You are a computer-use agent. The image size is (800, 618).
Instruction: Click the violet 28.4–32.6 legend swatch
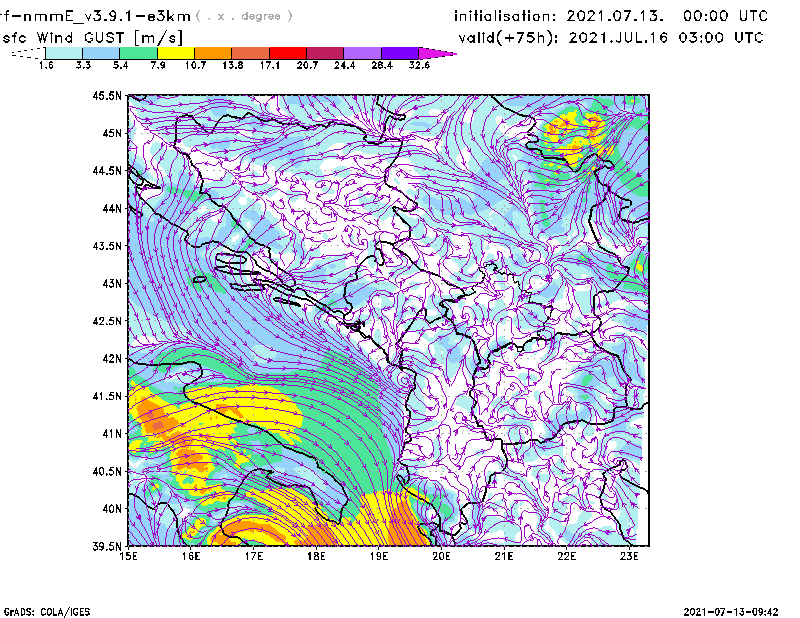click(x=400, y=53)
